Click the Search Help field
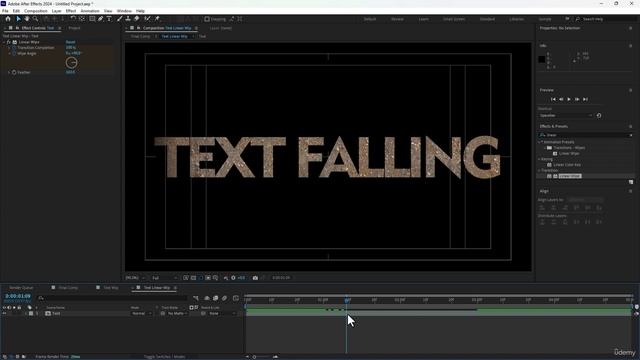Viewport: 640px width, 360px height. click(604, 19)
